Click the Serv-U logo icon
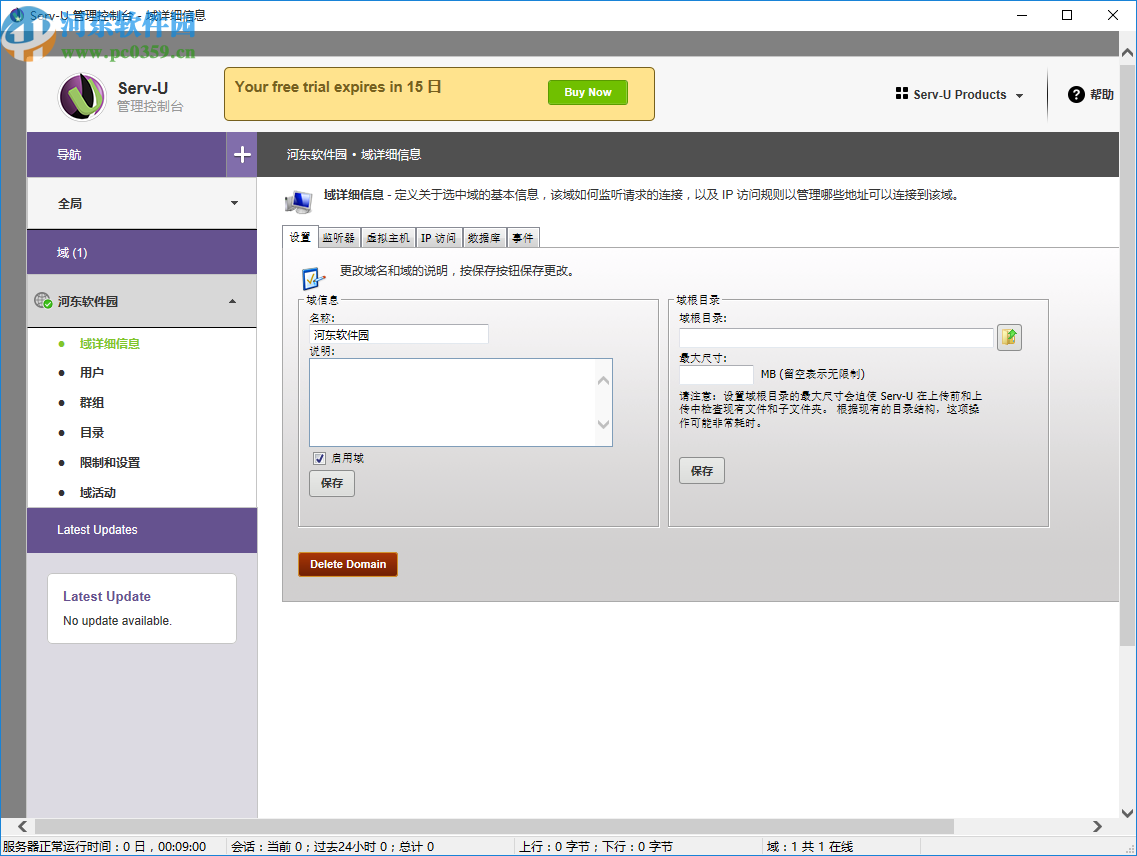The image size is (1137, 856). click(x=82, y=96)
